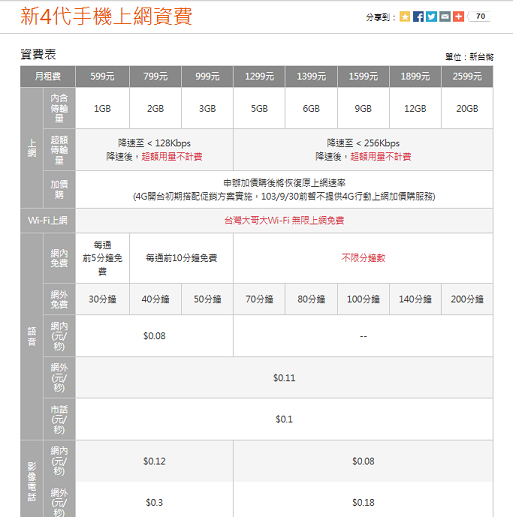The width and height of the screenshot is (513, 517).
Task: Click 申辦加價購後將恢復原上網速率 text
Action: click(x=284, y=183)
